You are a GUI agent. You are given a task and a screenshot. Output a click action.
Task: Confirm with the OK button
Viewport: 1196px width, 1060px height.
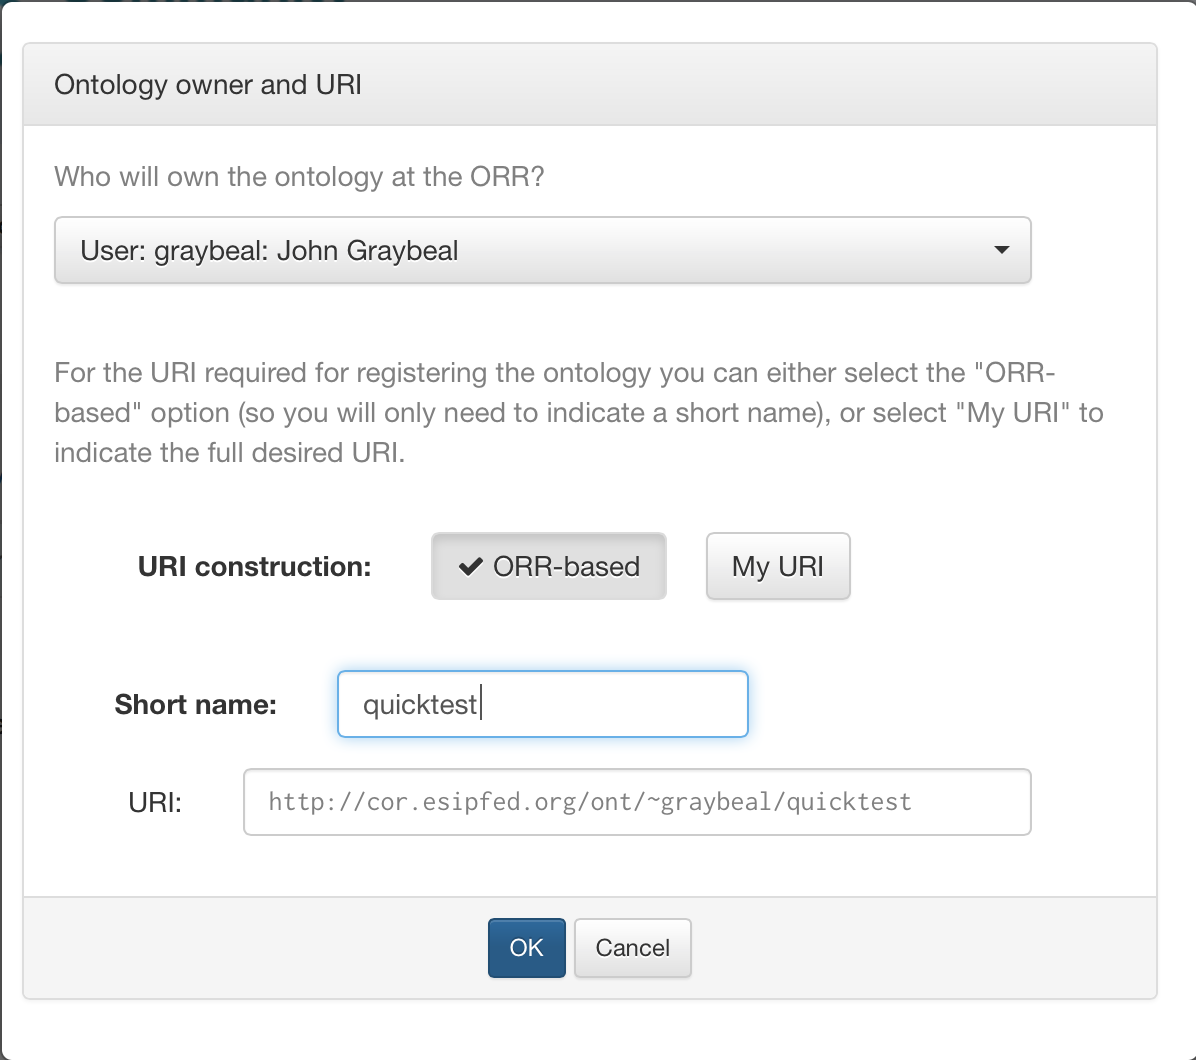526,948
